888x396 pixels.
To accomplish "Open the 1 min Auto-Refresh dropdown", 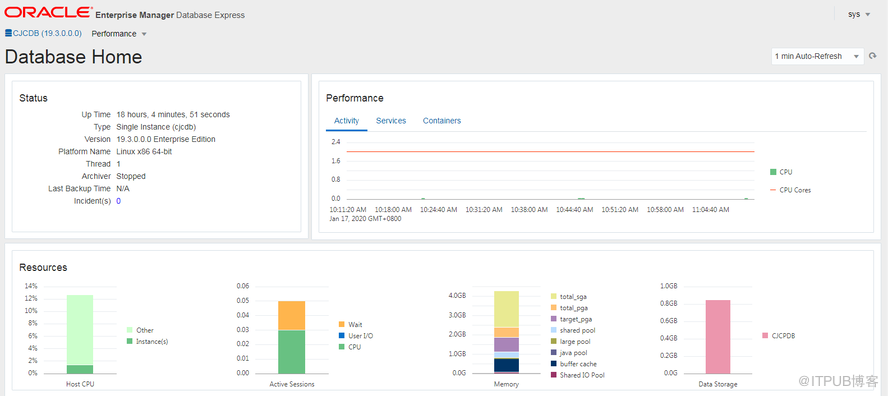I will pyautogui.click(x=818, y=56).
